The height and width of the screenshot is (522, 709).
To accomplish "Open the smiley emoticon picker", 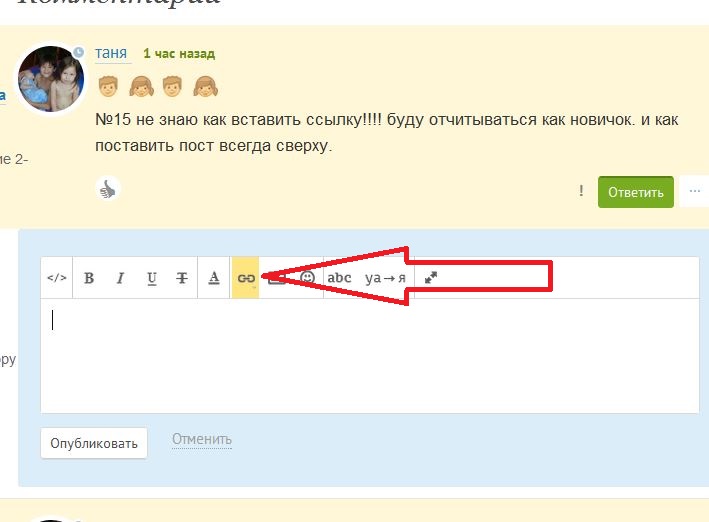I will (307, 277).
